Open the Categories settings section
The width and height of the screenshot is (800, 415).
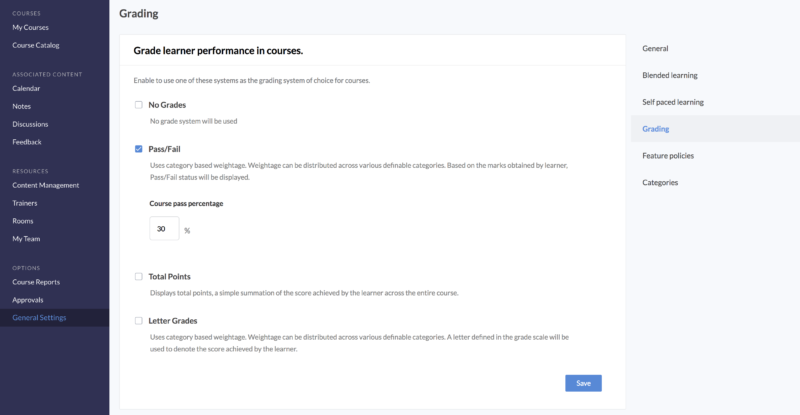(x=660, y=183)
